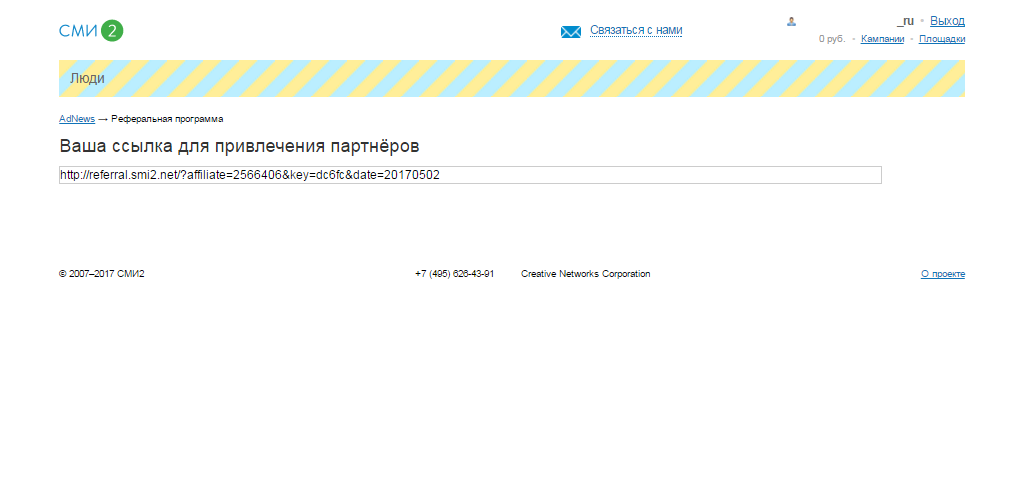Go to Площадки page
The image size is (1024, 504).
[x=942, y=39]
